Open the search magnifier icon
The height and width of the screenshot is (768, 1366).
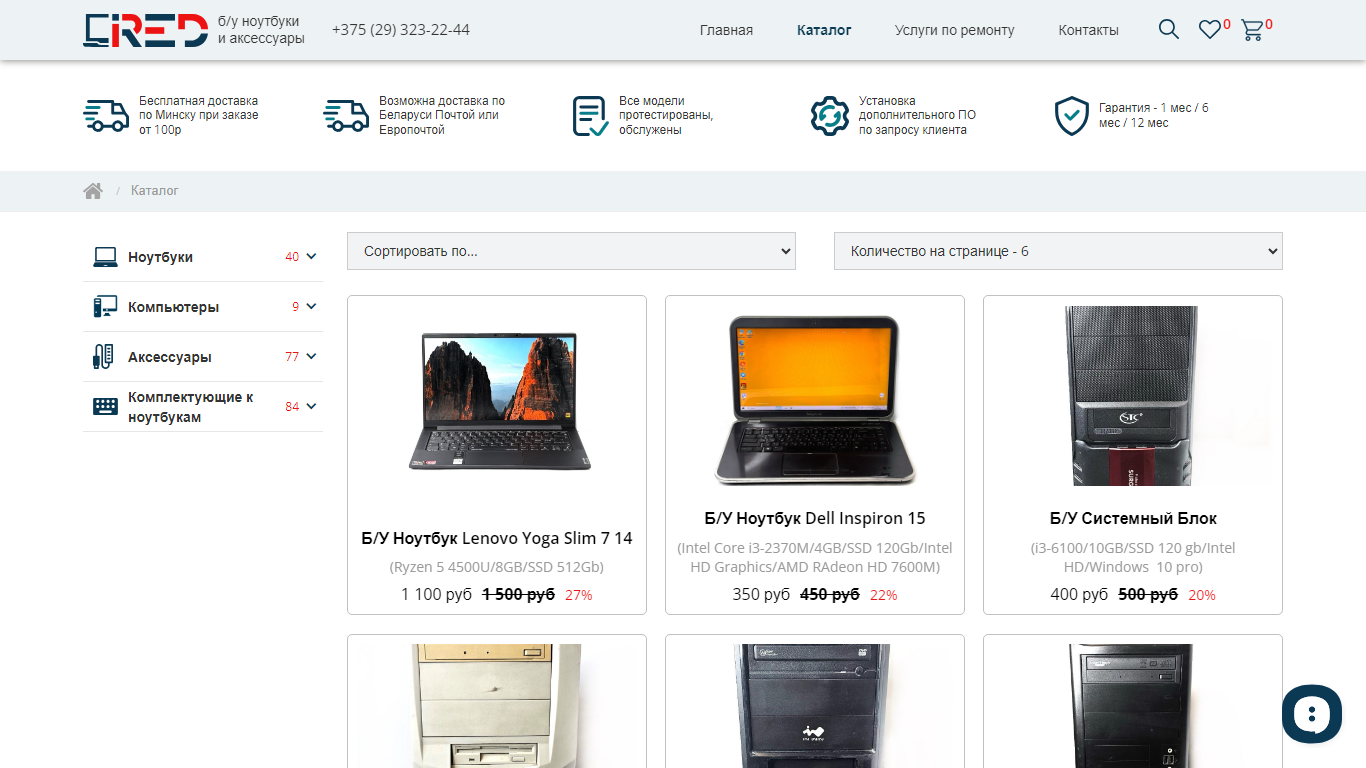pos(1169,29)
